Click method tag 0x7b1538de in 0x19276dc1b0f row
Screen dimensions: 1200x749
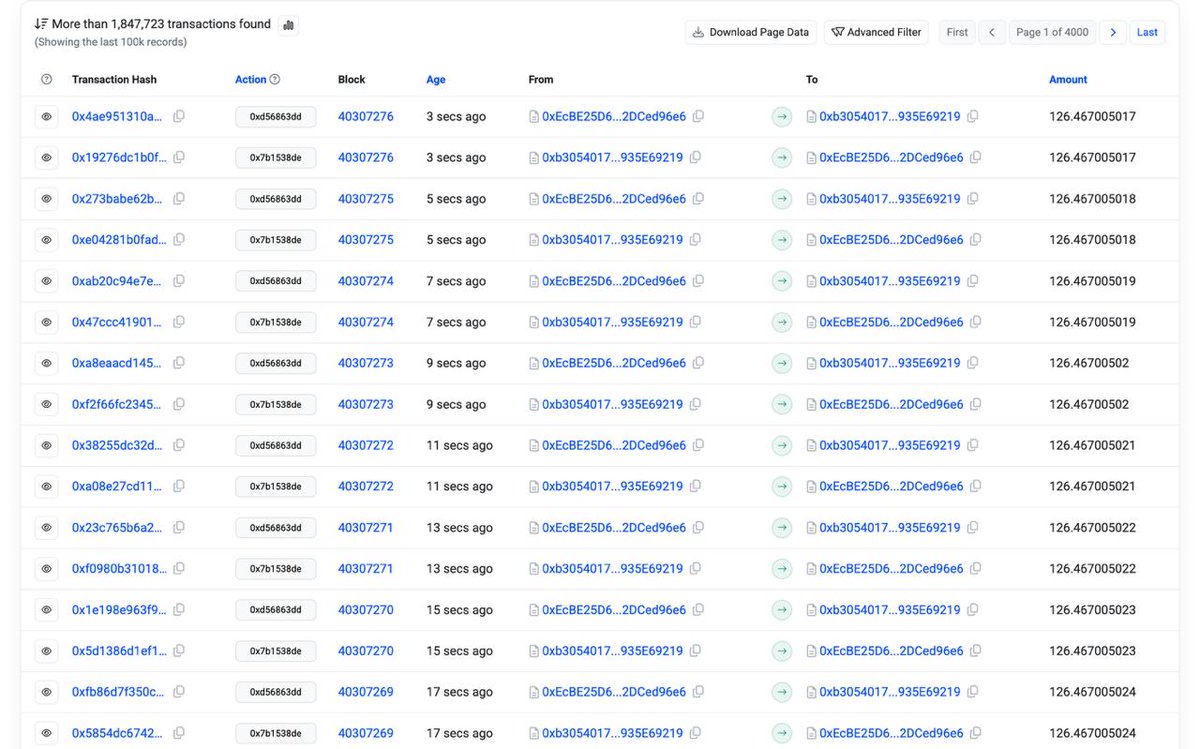coord(275,158)
